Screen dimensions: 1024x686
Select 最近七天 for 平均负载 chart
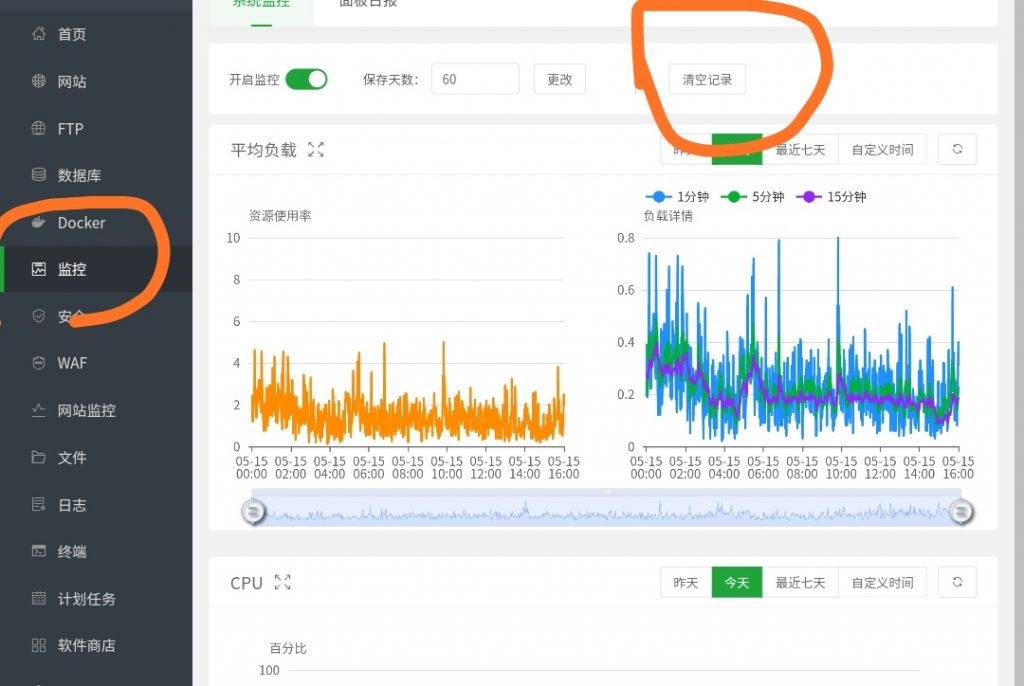coord(800,150)
